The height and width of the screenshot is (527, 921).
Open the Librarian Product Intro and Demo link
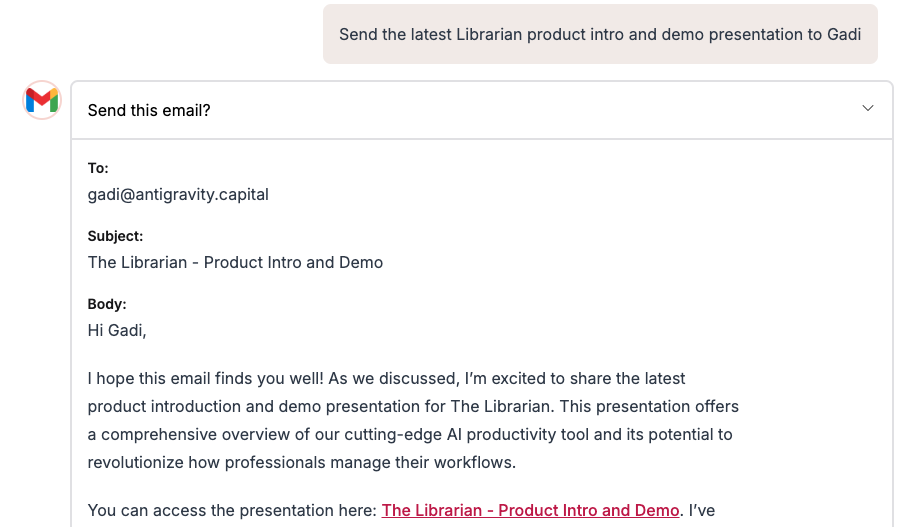pos(530,510)
